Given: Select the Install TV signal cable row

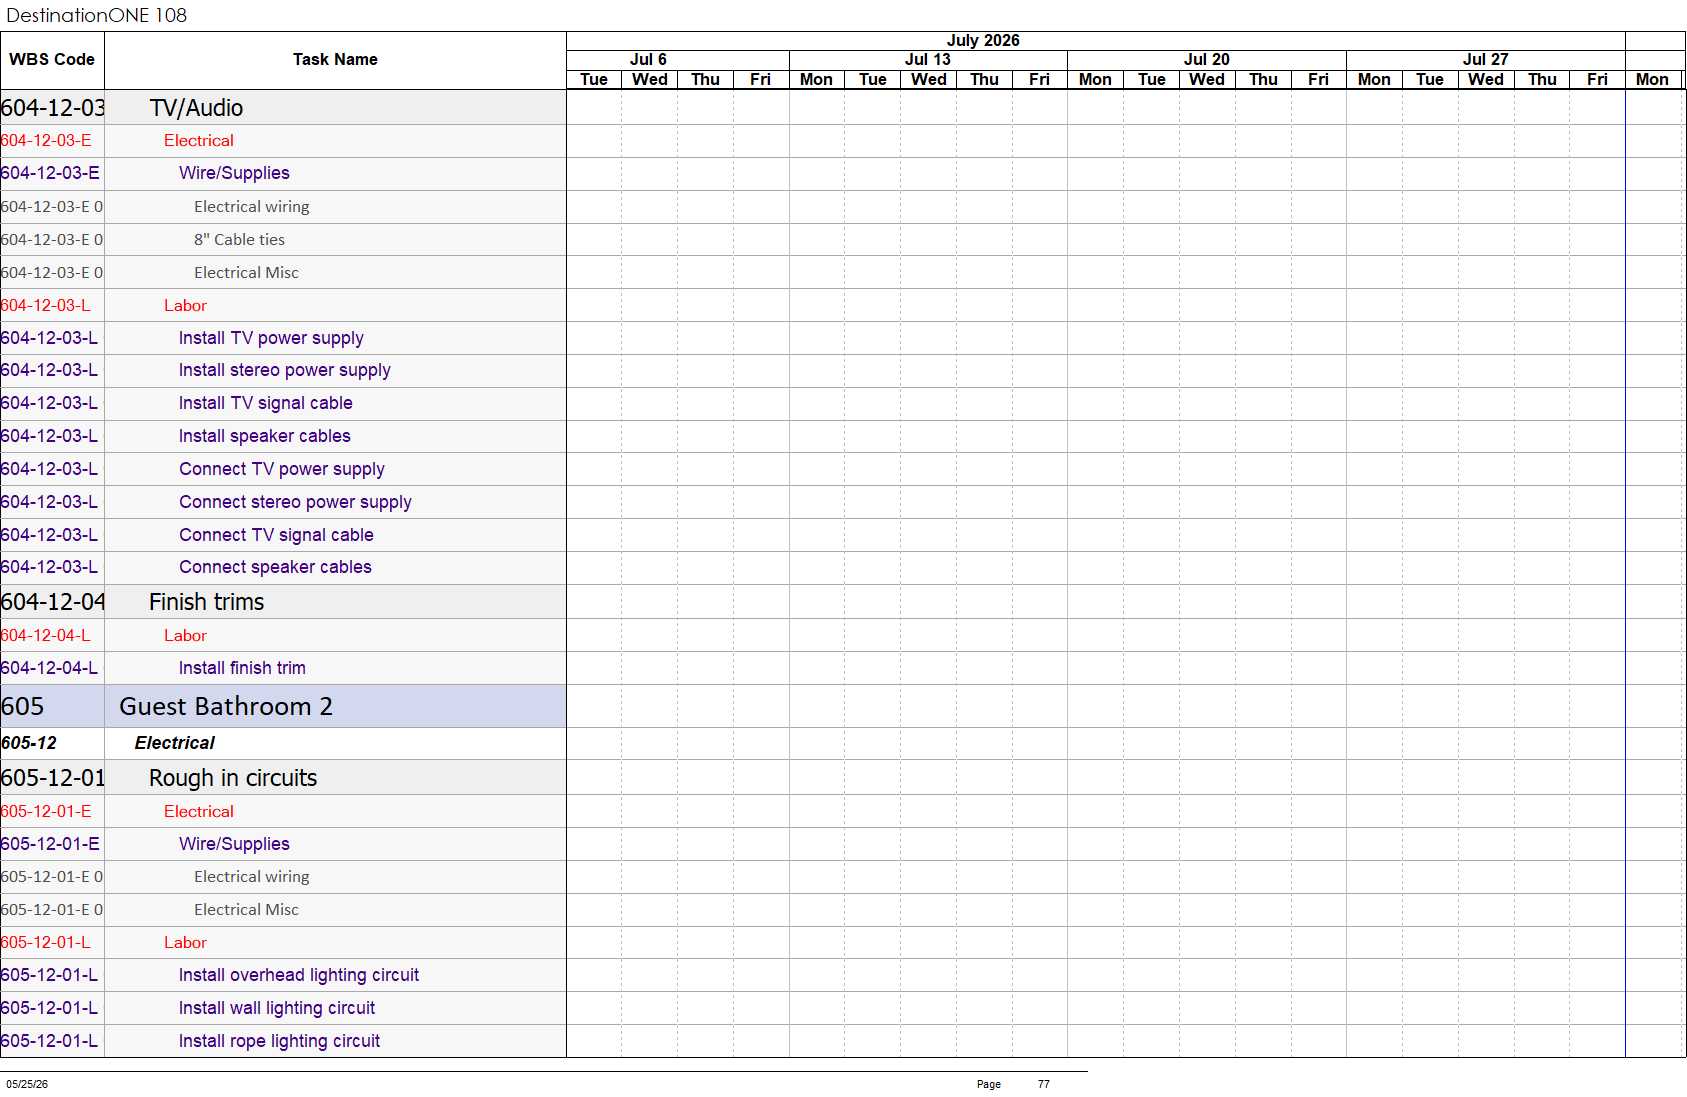Looking at the screenshot, I should tap(283, 403).
